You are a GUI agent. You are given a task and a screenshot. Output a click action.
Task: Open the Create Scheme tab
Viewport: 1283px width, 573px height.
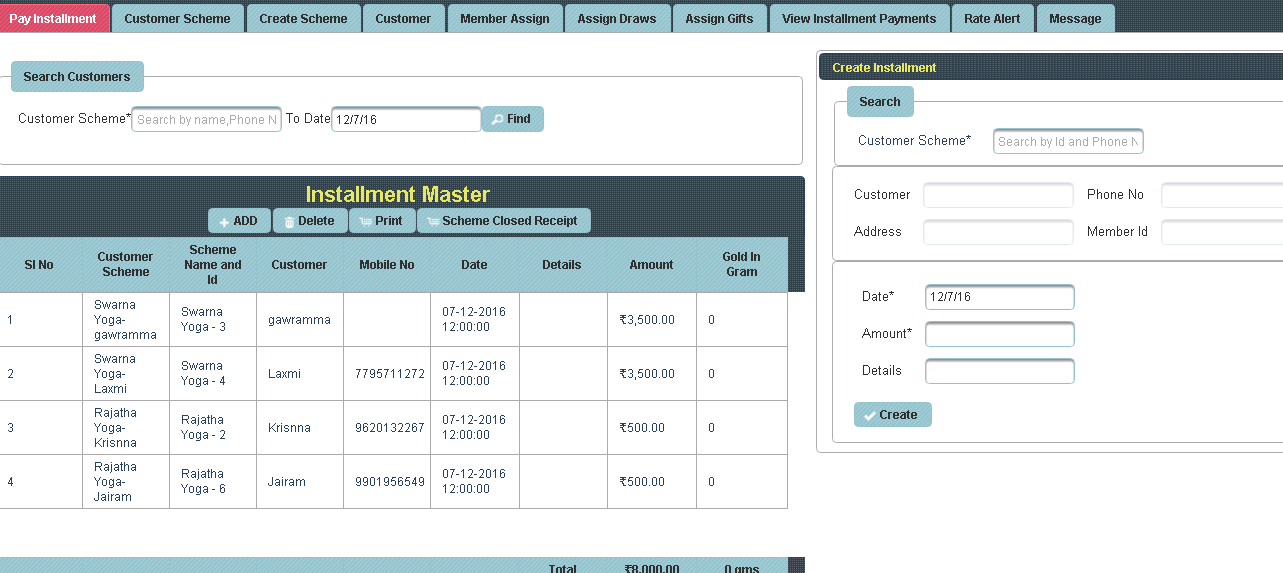pyautogui.click(x=303, y=18)
